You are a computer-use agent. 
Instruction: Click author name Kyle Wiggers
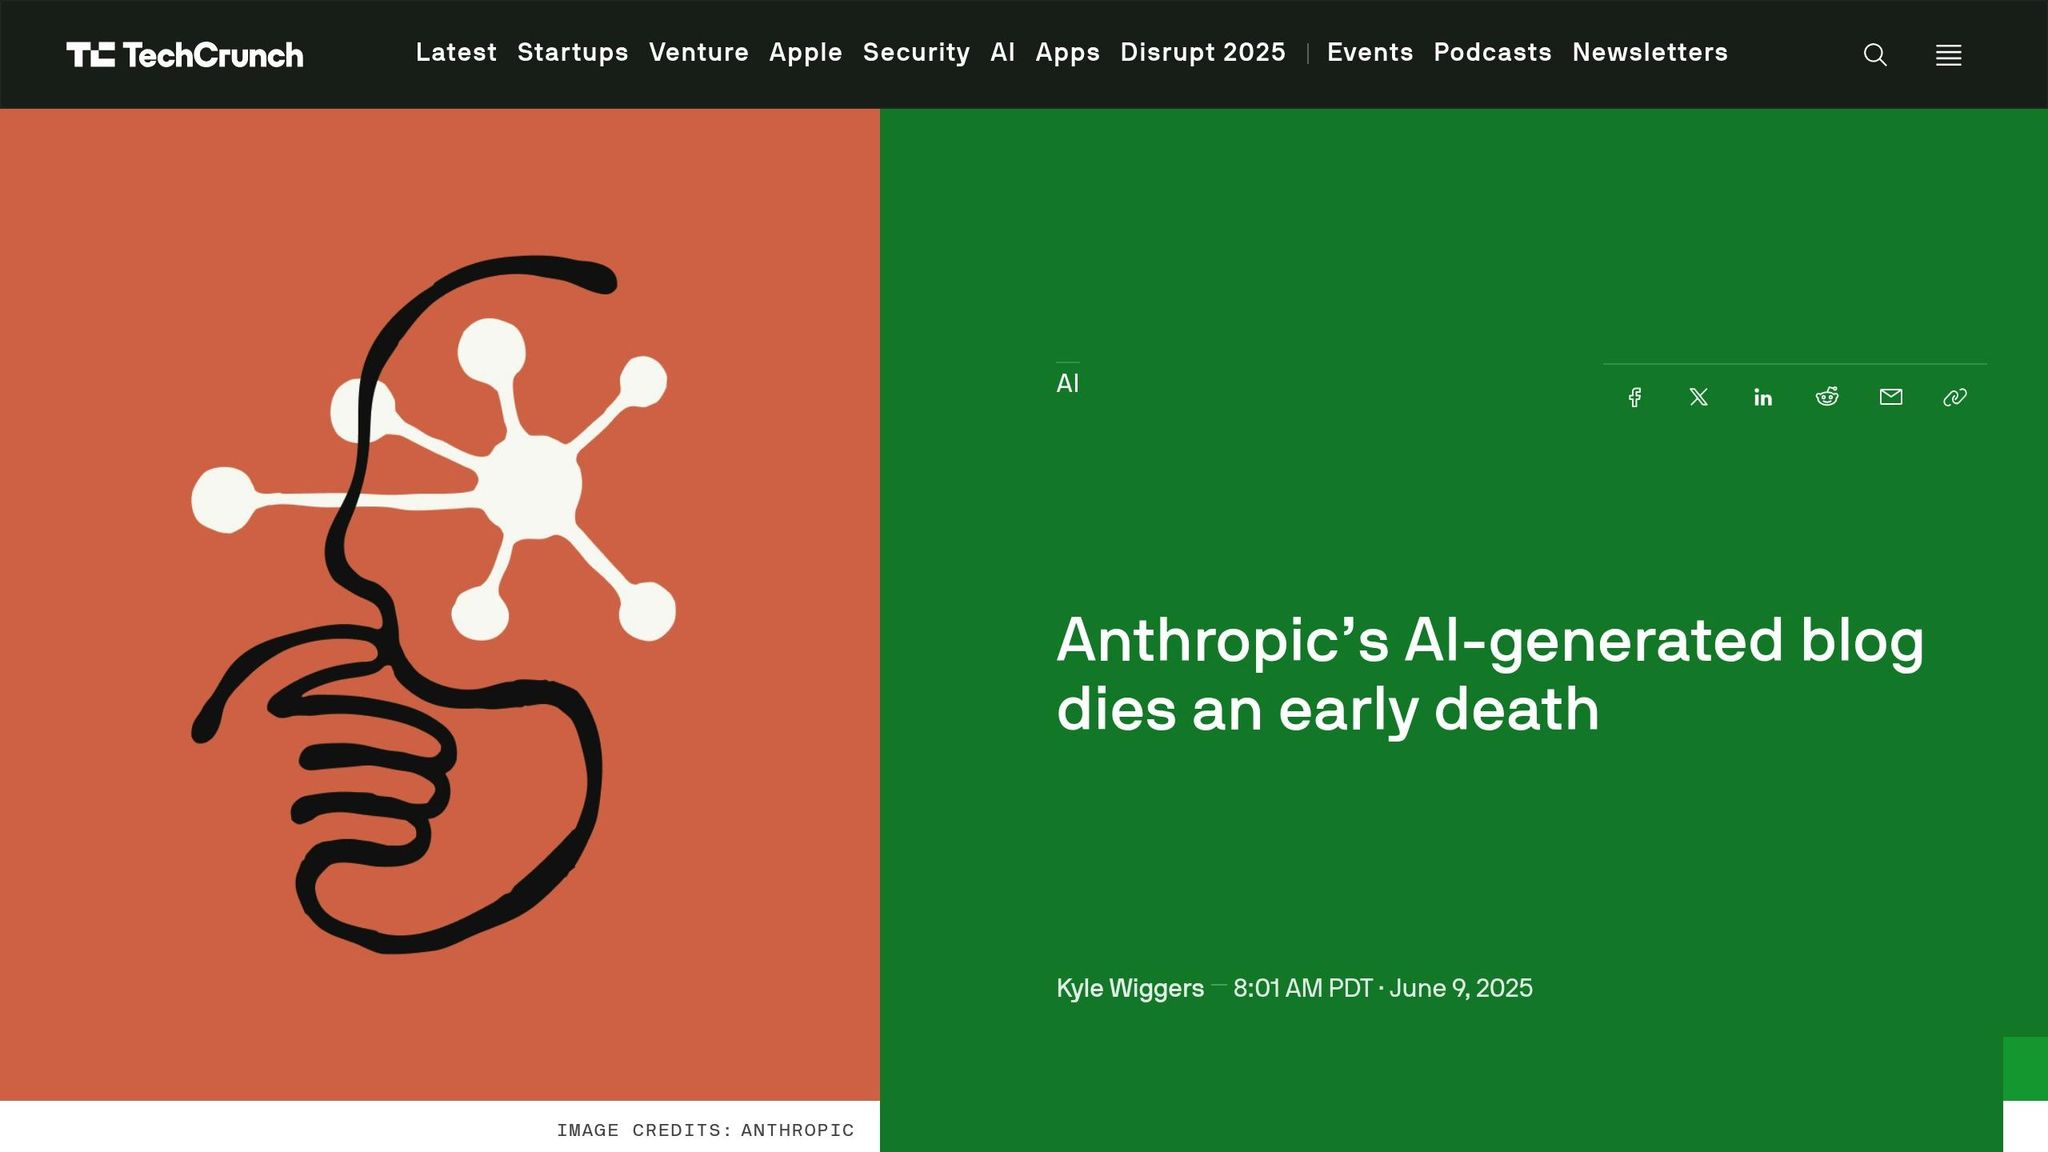1130,988
